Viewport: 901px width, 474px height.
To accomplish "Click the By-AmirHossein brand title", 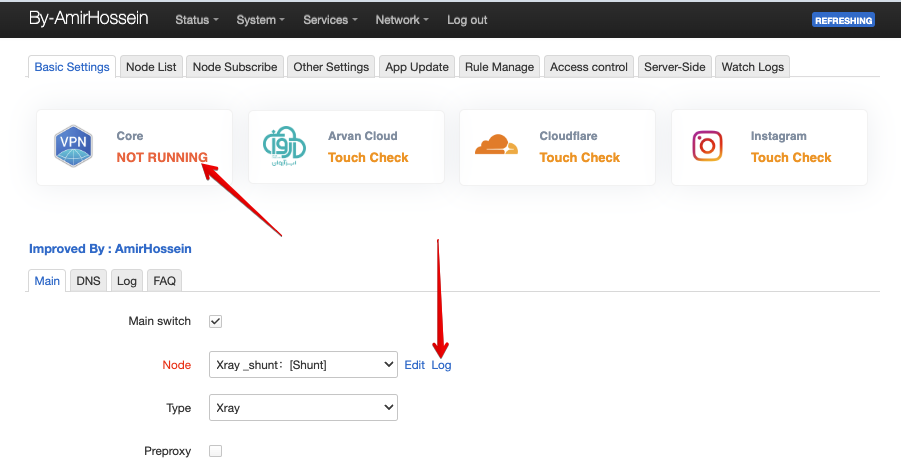I will pos(90,19).
